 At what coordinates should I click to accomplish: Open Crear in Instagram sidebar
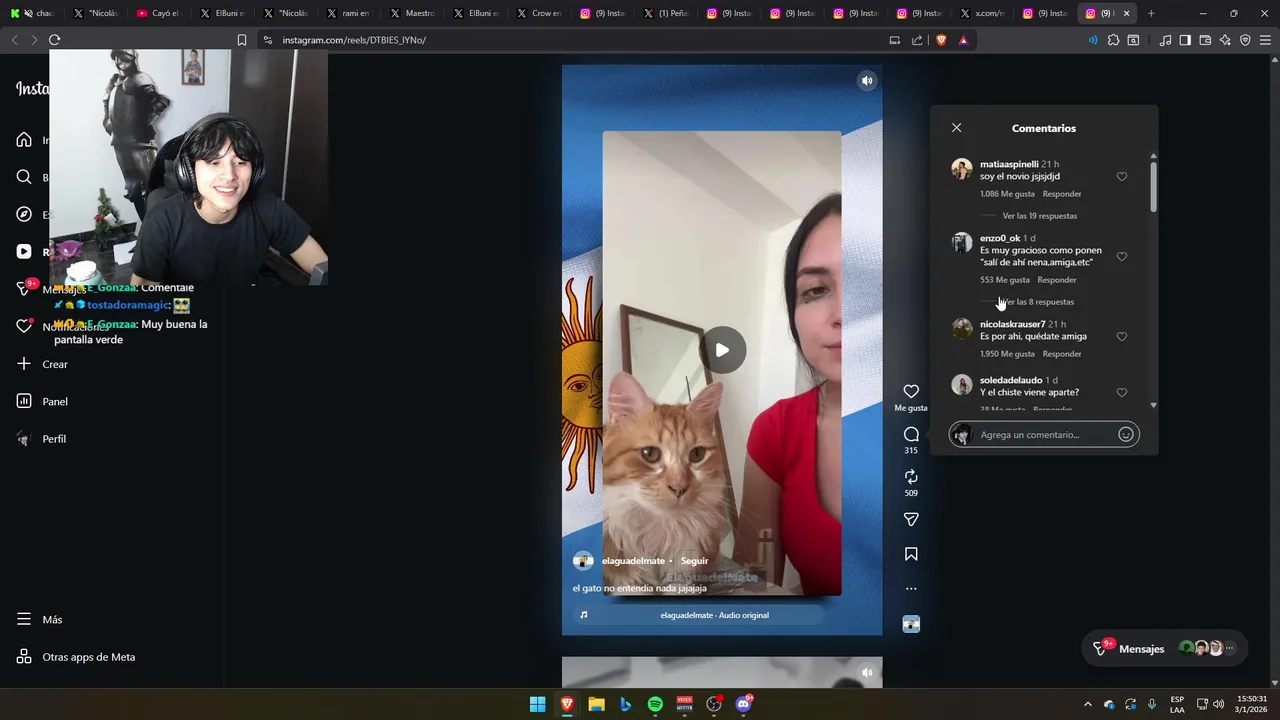[x=43, y=364]
